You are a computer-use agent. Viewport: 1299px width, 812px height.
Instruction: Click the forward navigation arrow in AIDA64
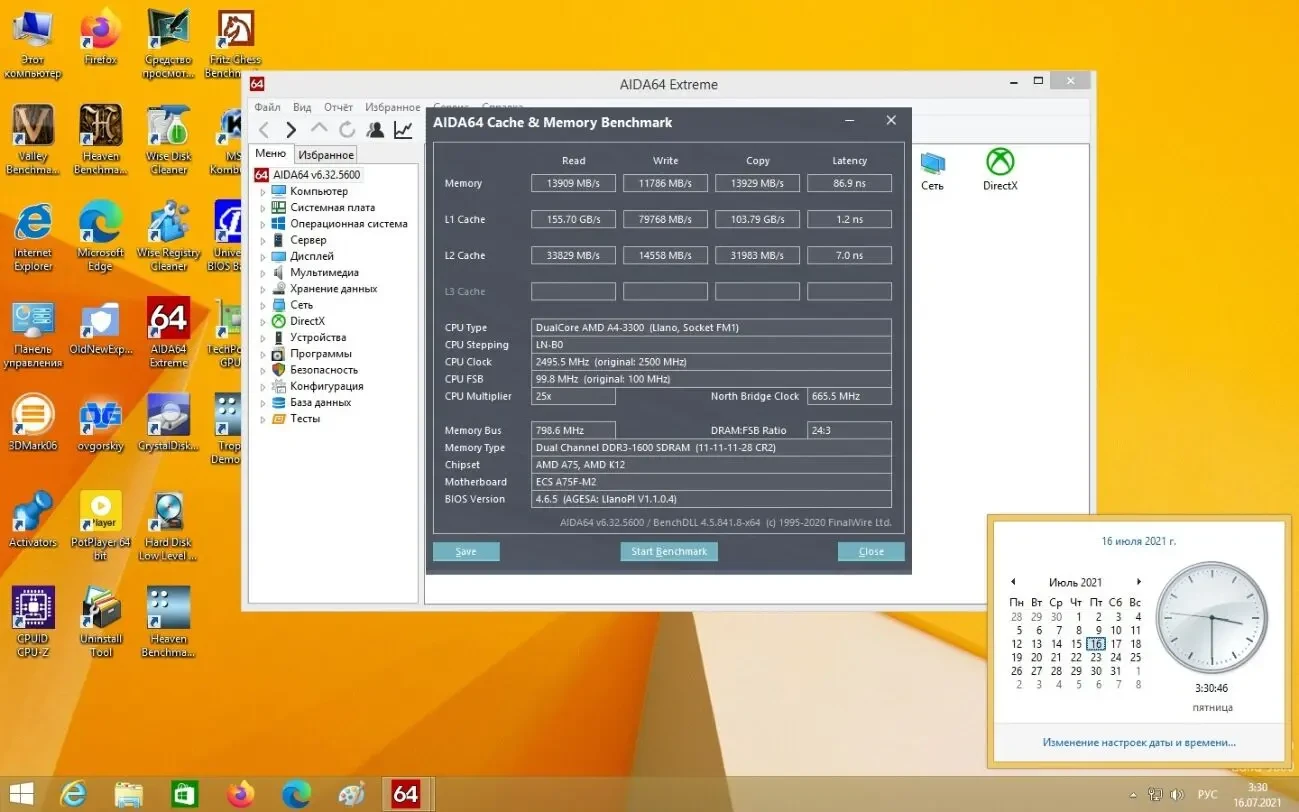[x=289, y=129]
